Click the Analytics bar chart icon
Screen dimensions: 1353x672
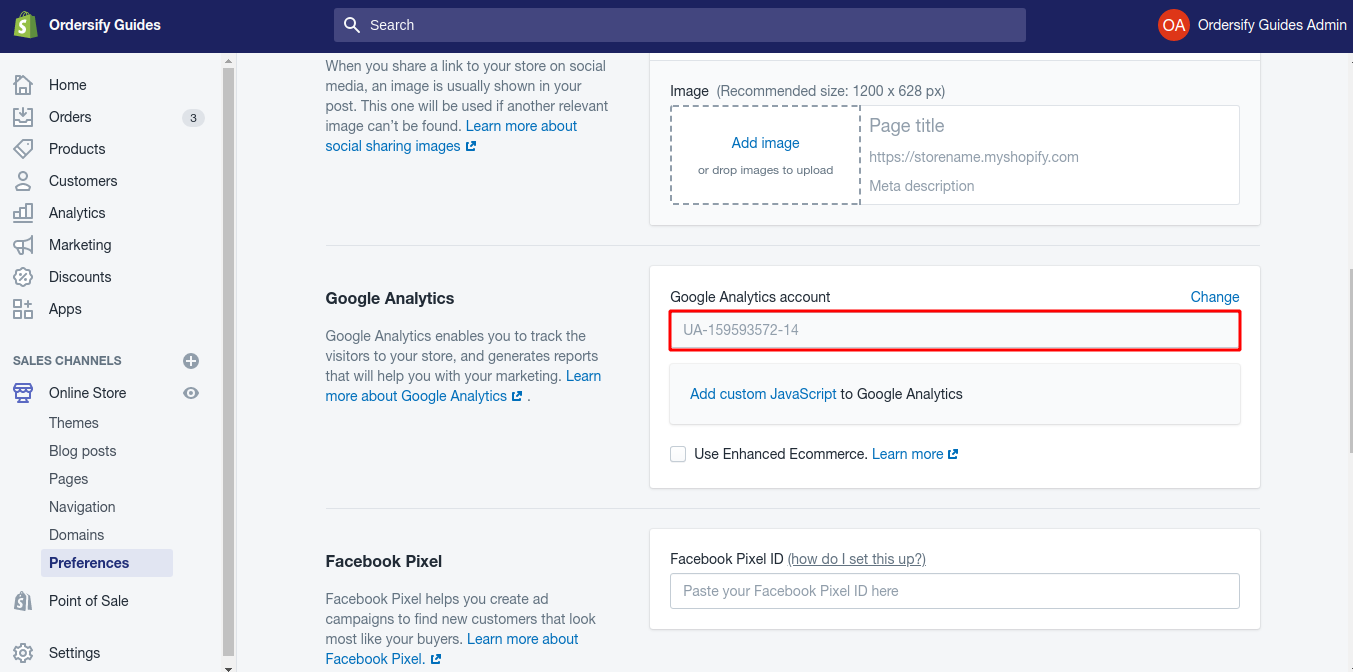23,213
